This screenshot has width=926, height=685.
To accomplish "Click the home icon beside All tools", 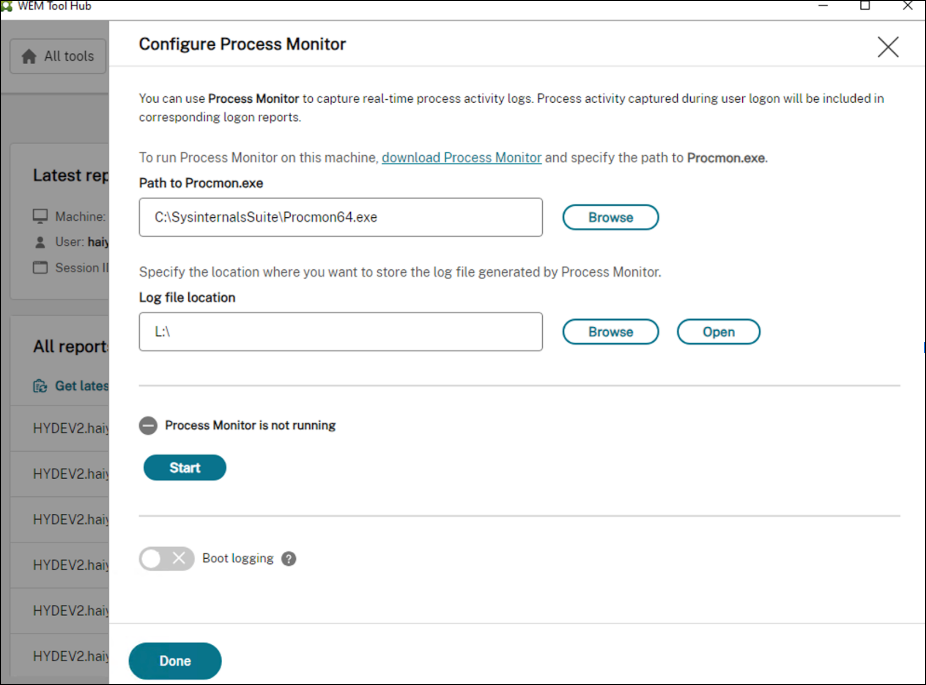I will 29,56.
